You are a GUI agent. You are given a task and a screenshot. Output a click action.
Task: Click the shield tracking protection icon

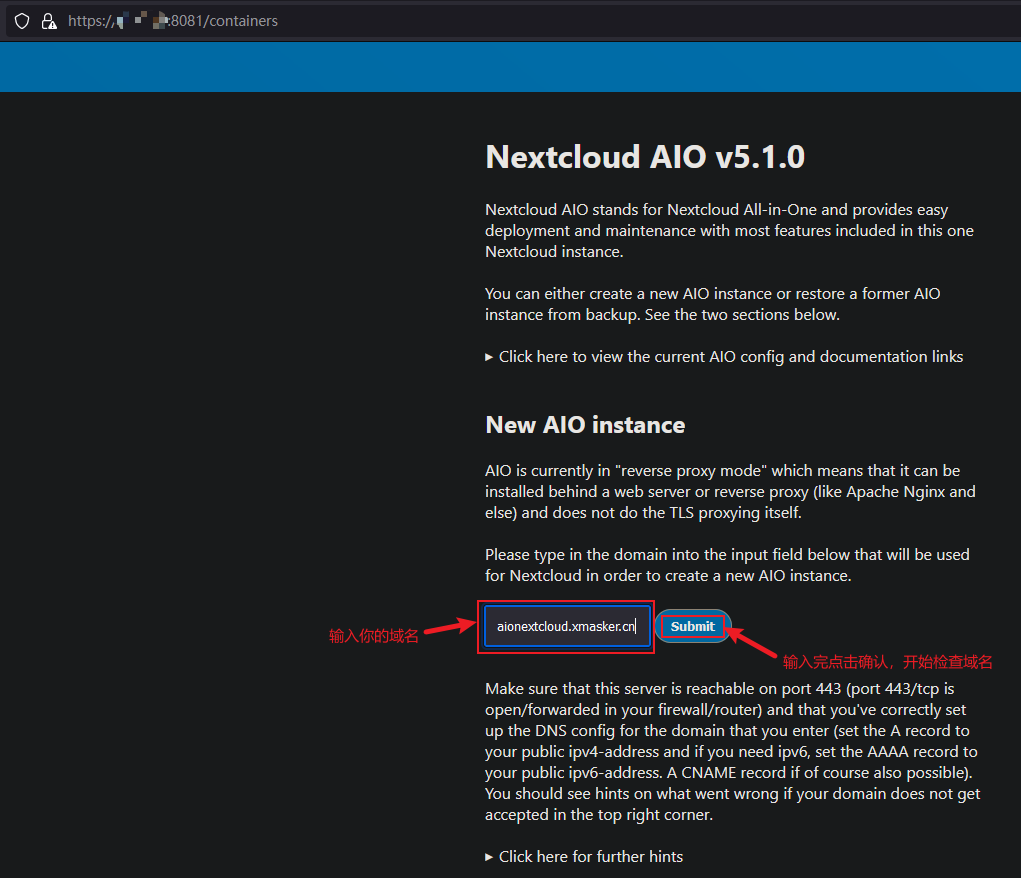22,21
